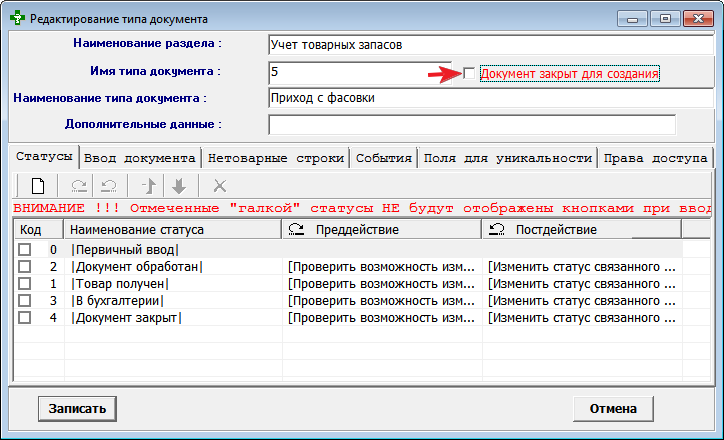This screenshot has width=724, height=440.
Task: Select the '|Товар получен|' status name
Action: click(x=120, y=283)
